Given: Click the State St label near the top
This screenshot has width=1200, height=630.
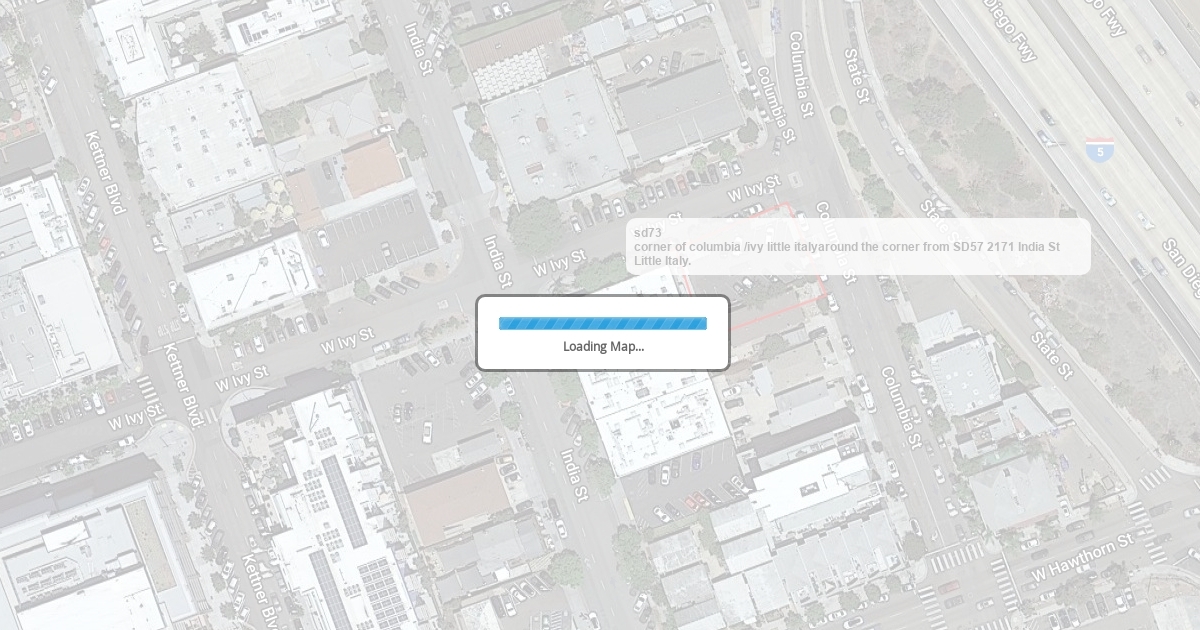Looking at the screenshot, I should point(858,75).
